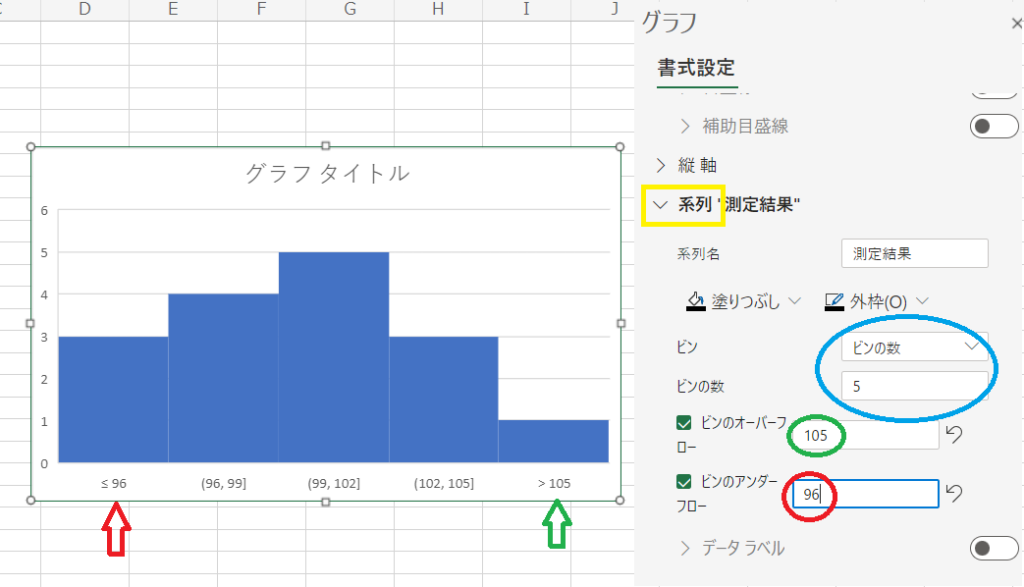Reset the ビンのオーバーフロー value with undo arrow
Image resolution: width=1024 pixels, height=587 pixels.
tap(955, 435)
